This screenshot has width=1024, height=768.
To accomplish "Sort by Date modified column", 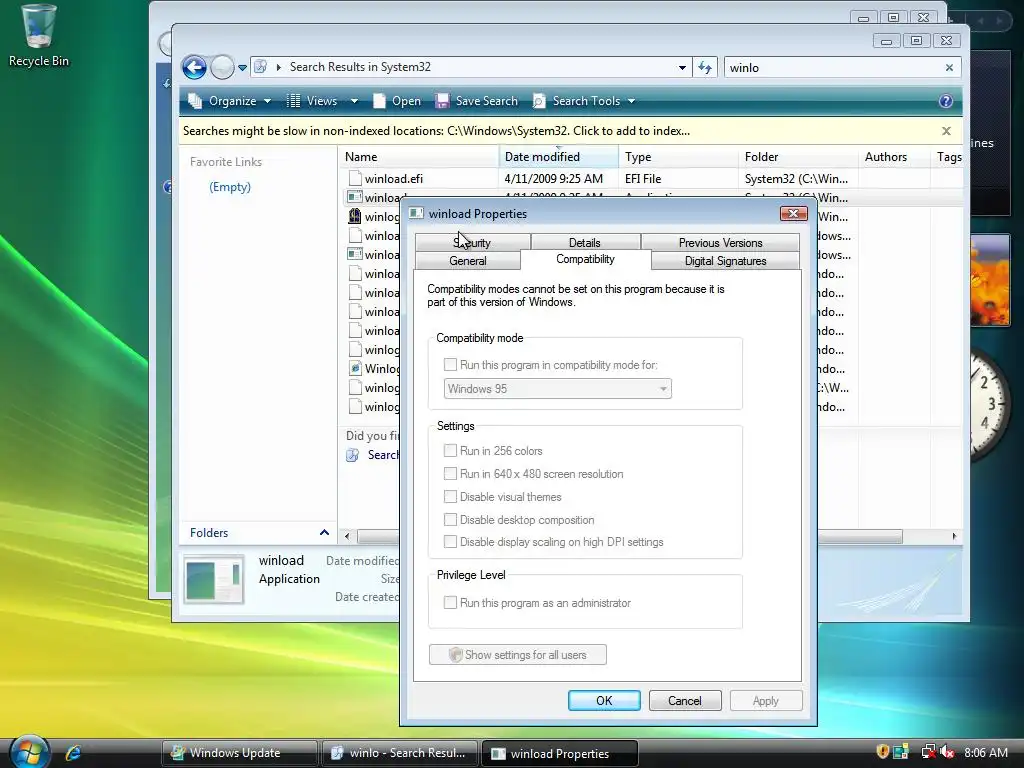I will click(559, 157).
